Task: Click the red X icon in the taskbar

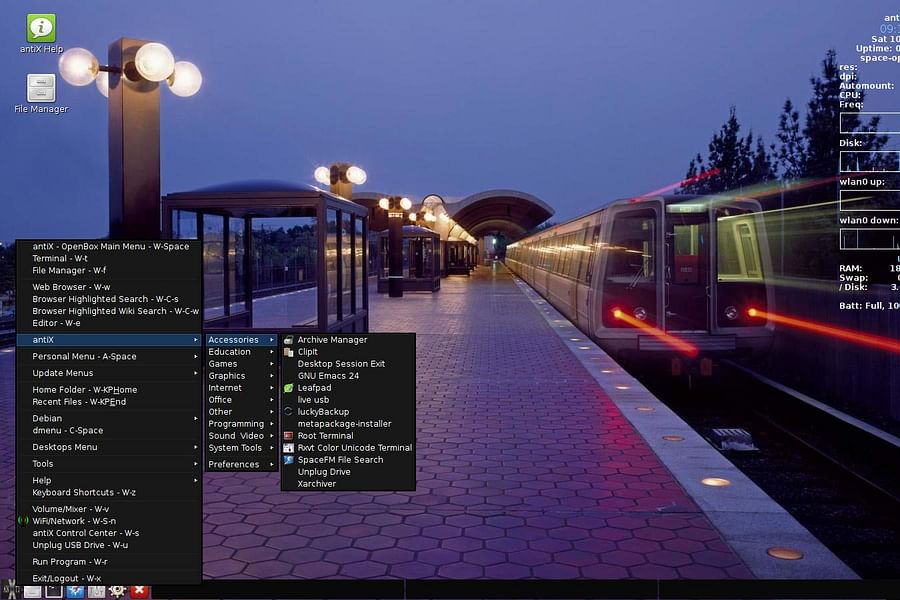Action: pos(137,591)
